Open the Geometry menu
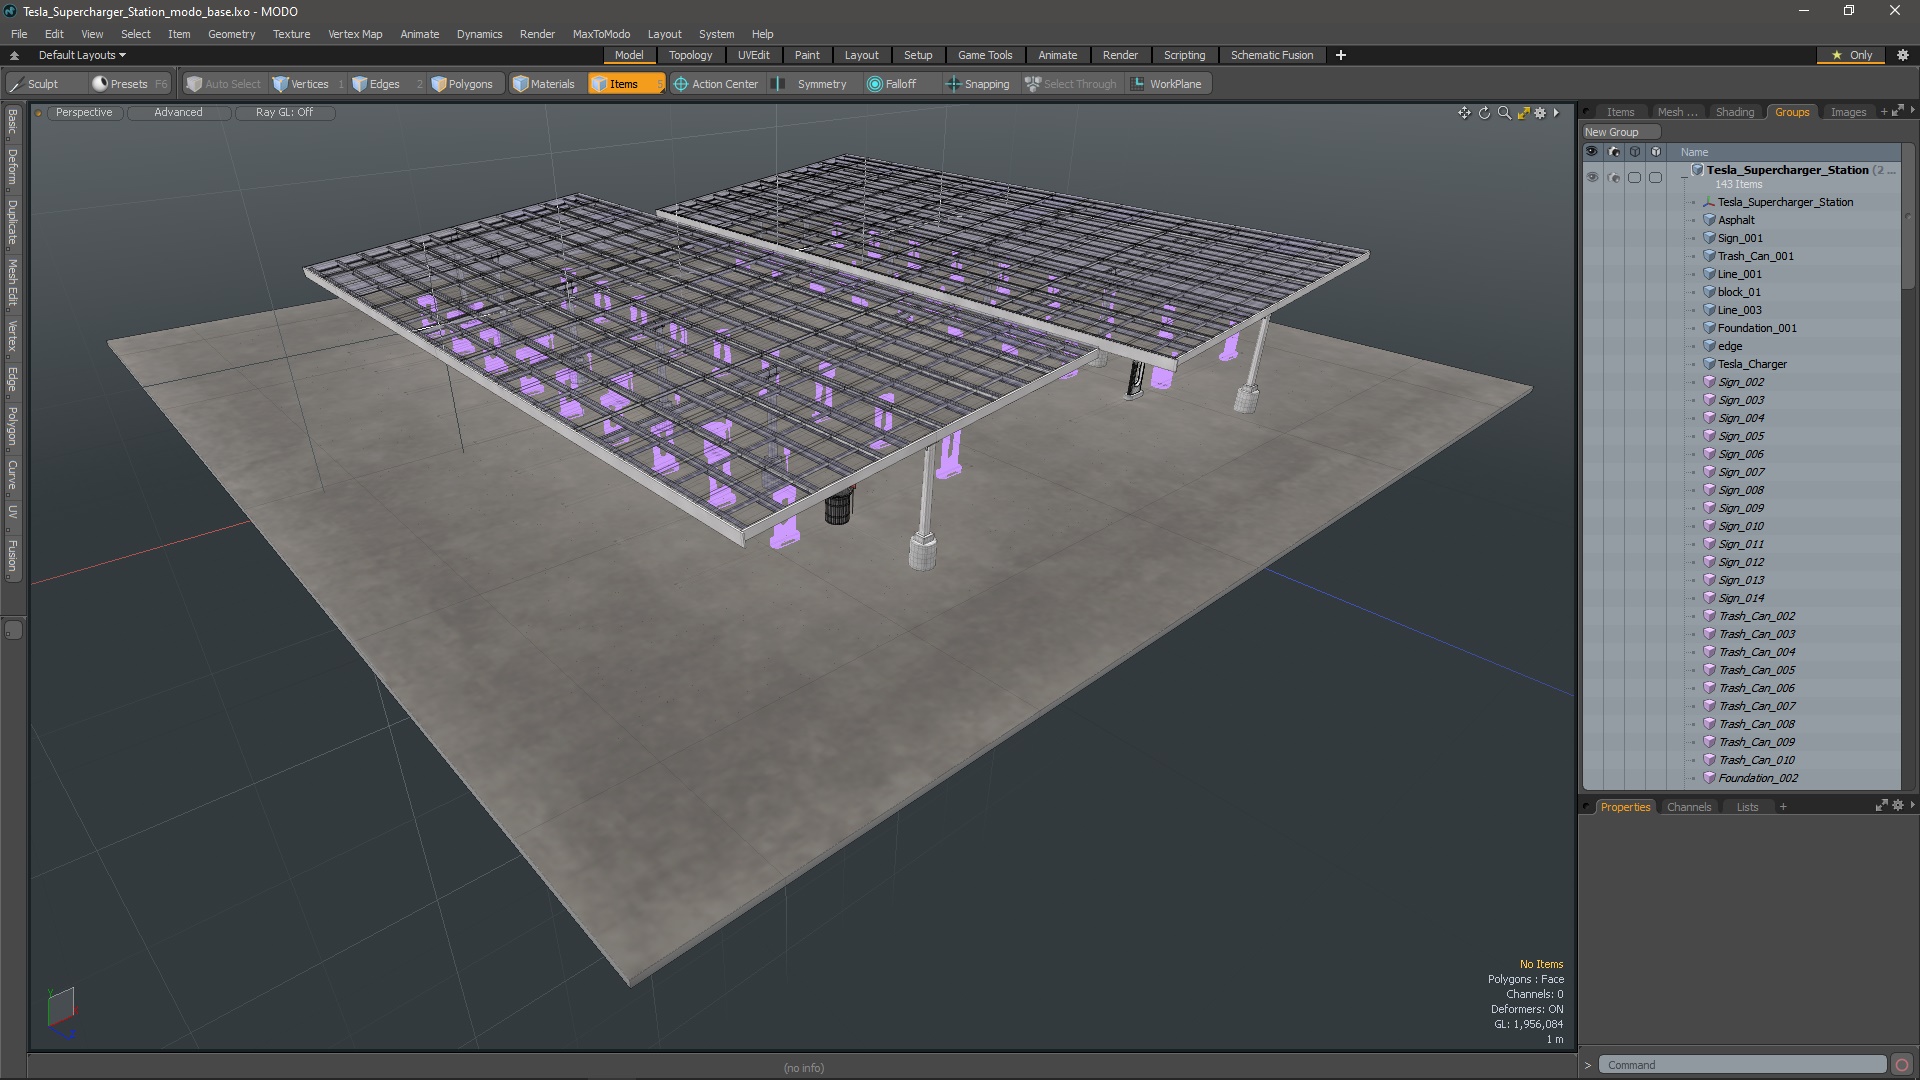Screen dimensions: 1920x1080 pos(231,34)
